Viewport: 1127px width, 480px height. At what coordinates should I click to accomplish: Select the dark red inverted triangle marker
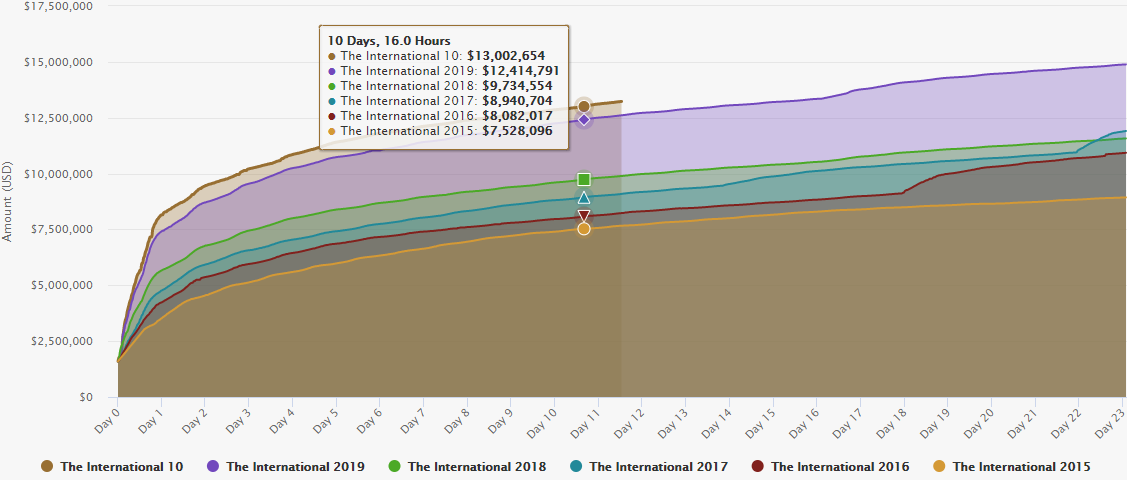tap(584, 216)
